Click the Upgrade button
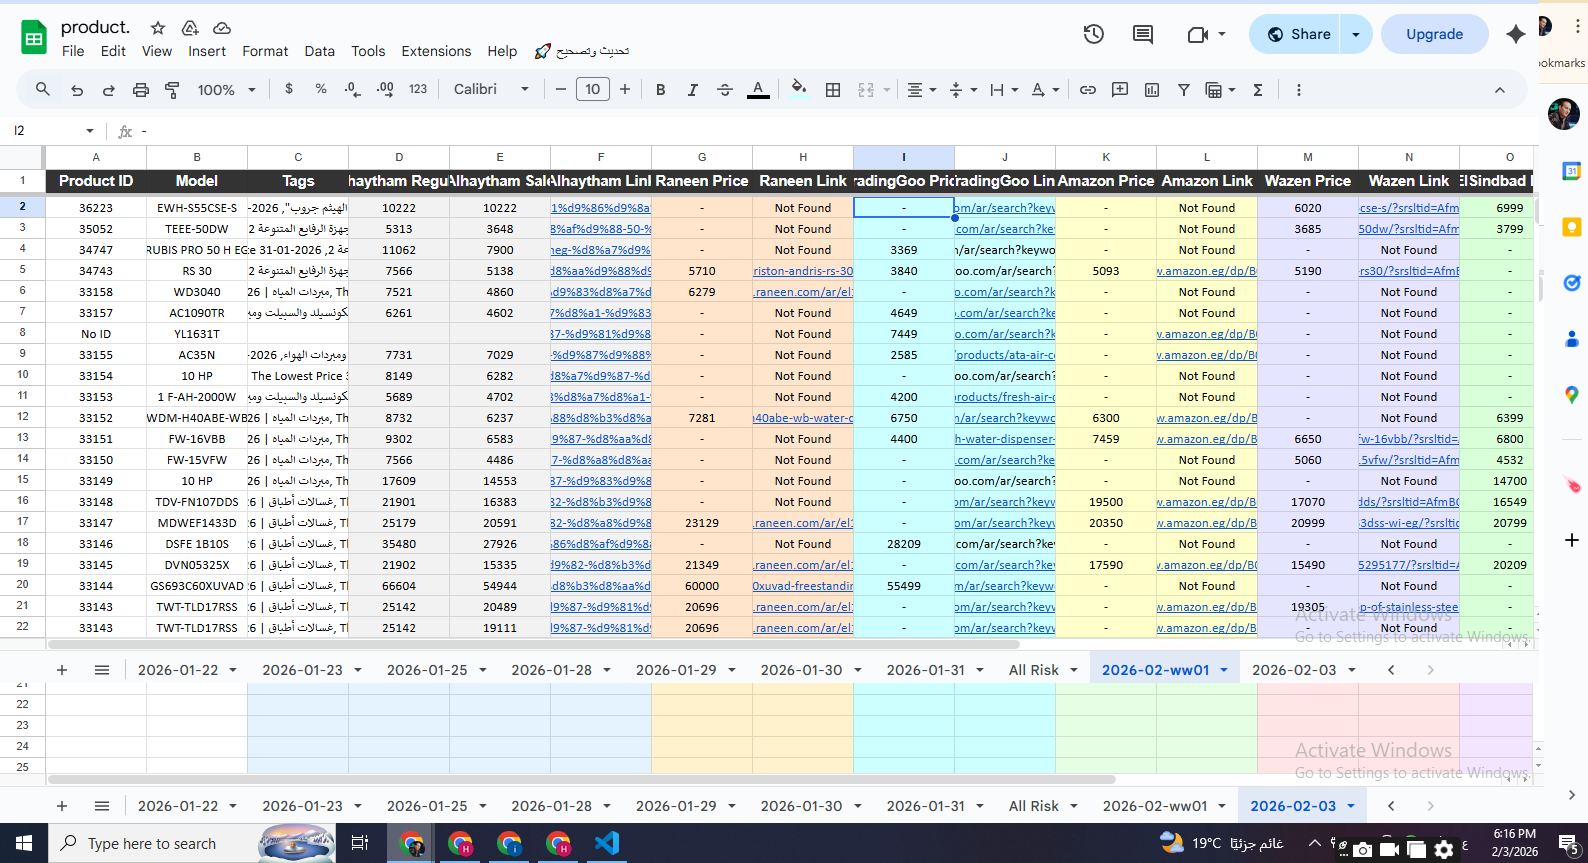This screenshot has height=863, width=1588. coord(1434,34)
